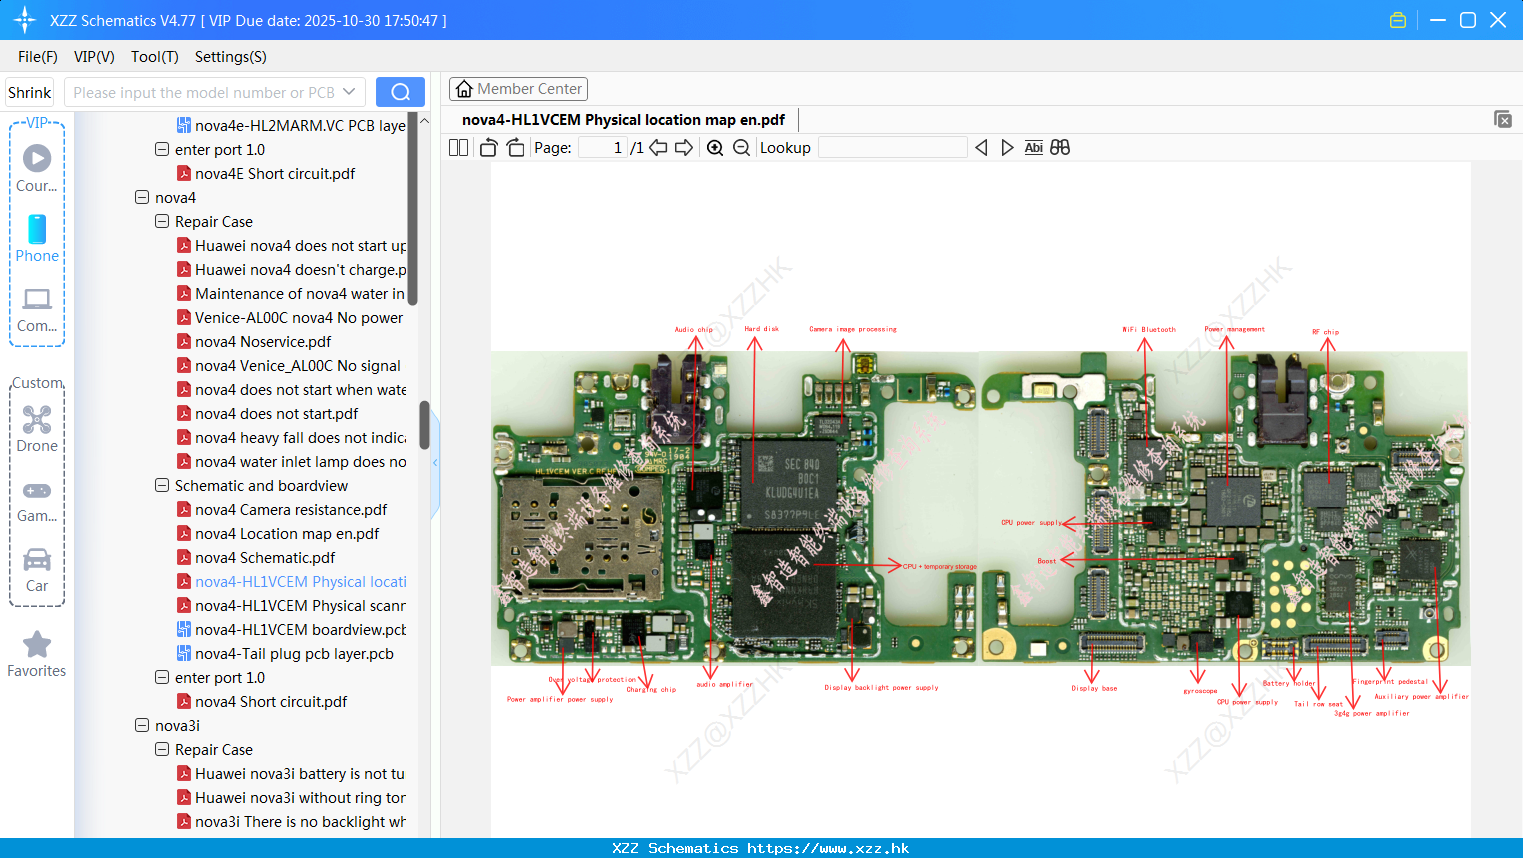Collapse the nova4 tree node
1523x858 pixels.
point(142,198)
